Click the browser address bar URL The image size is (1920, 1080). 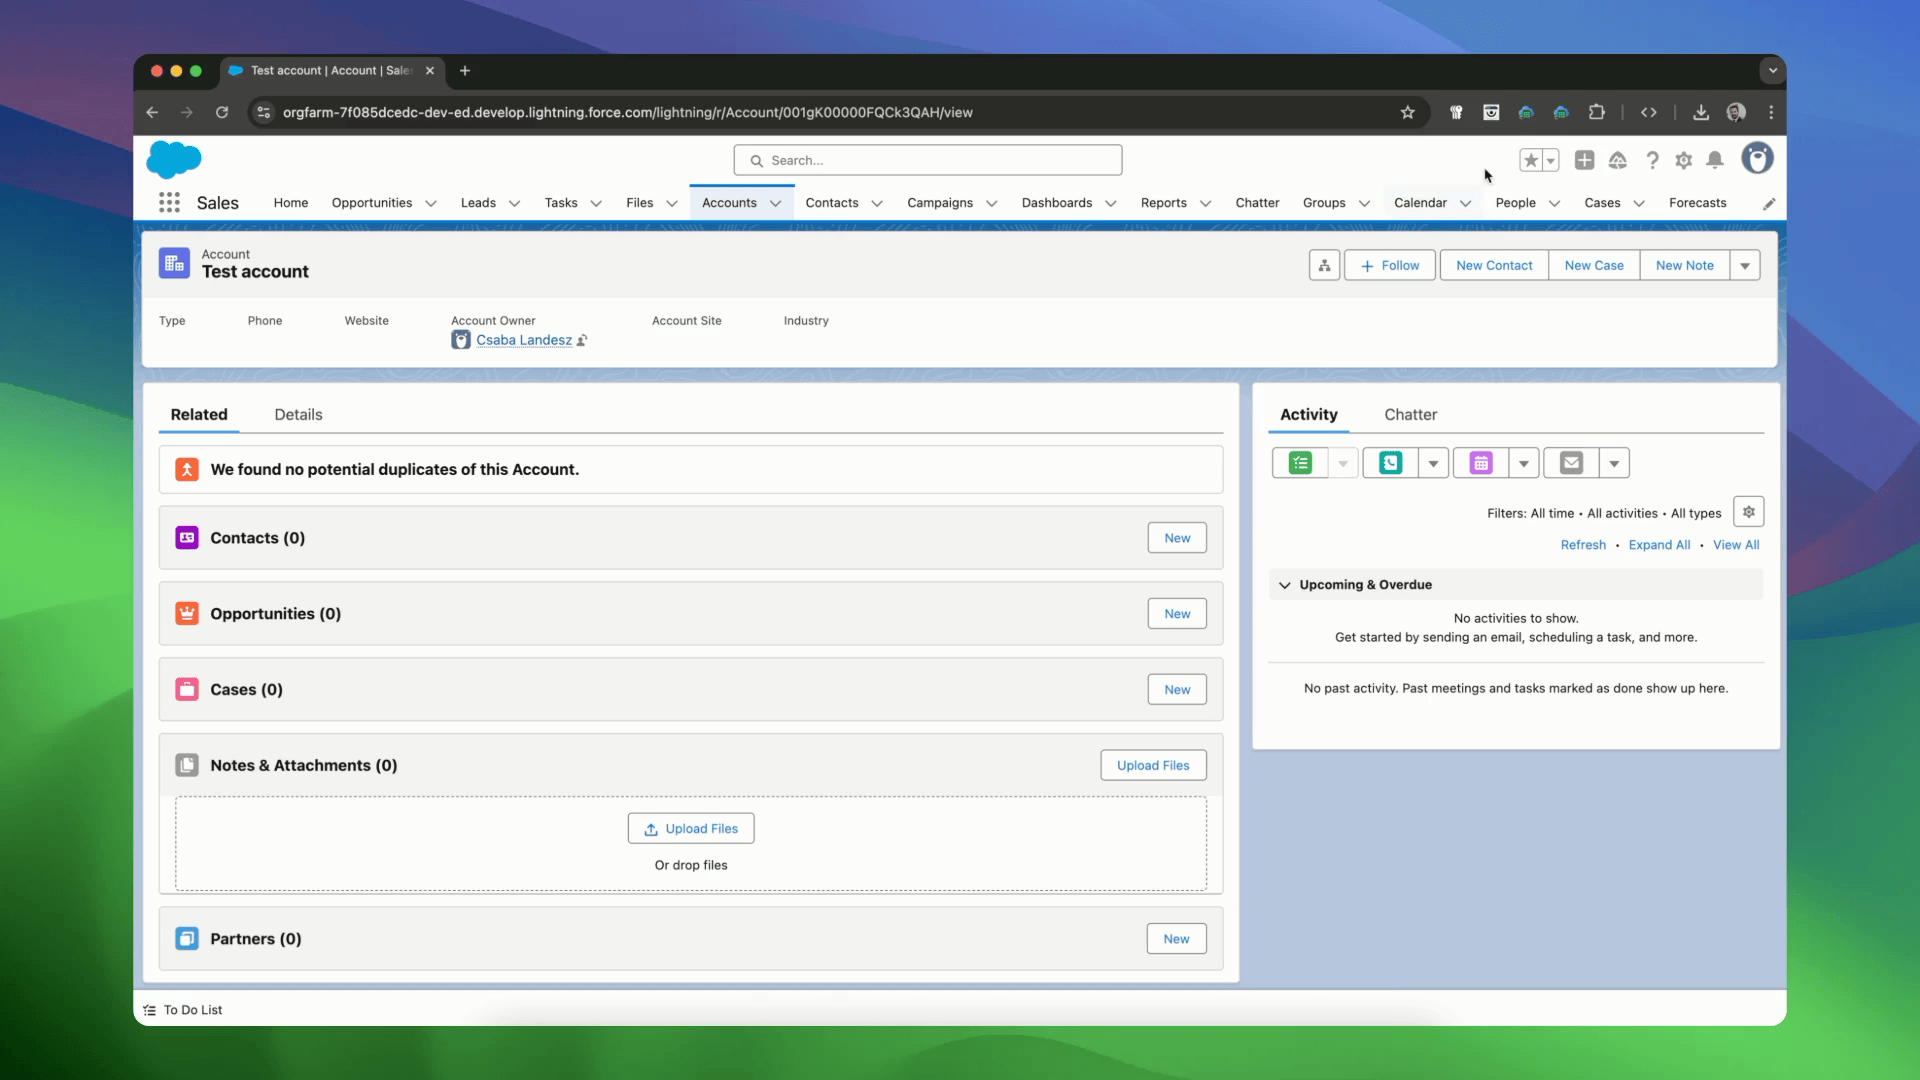point(627,112)
